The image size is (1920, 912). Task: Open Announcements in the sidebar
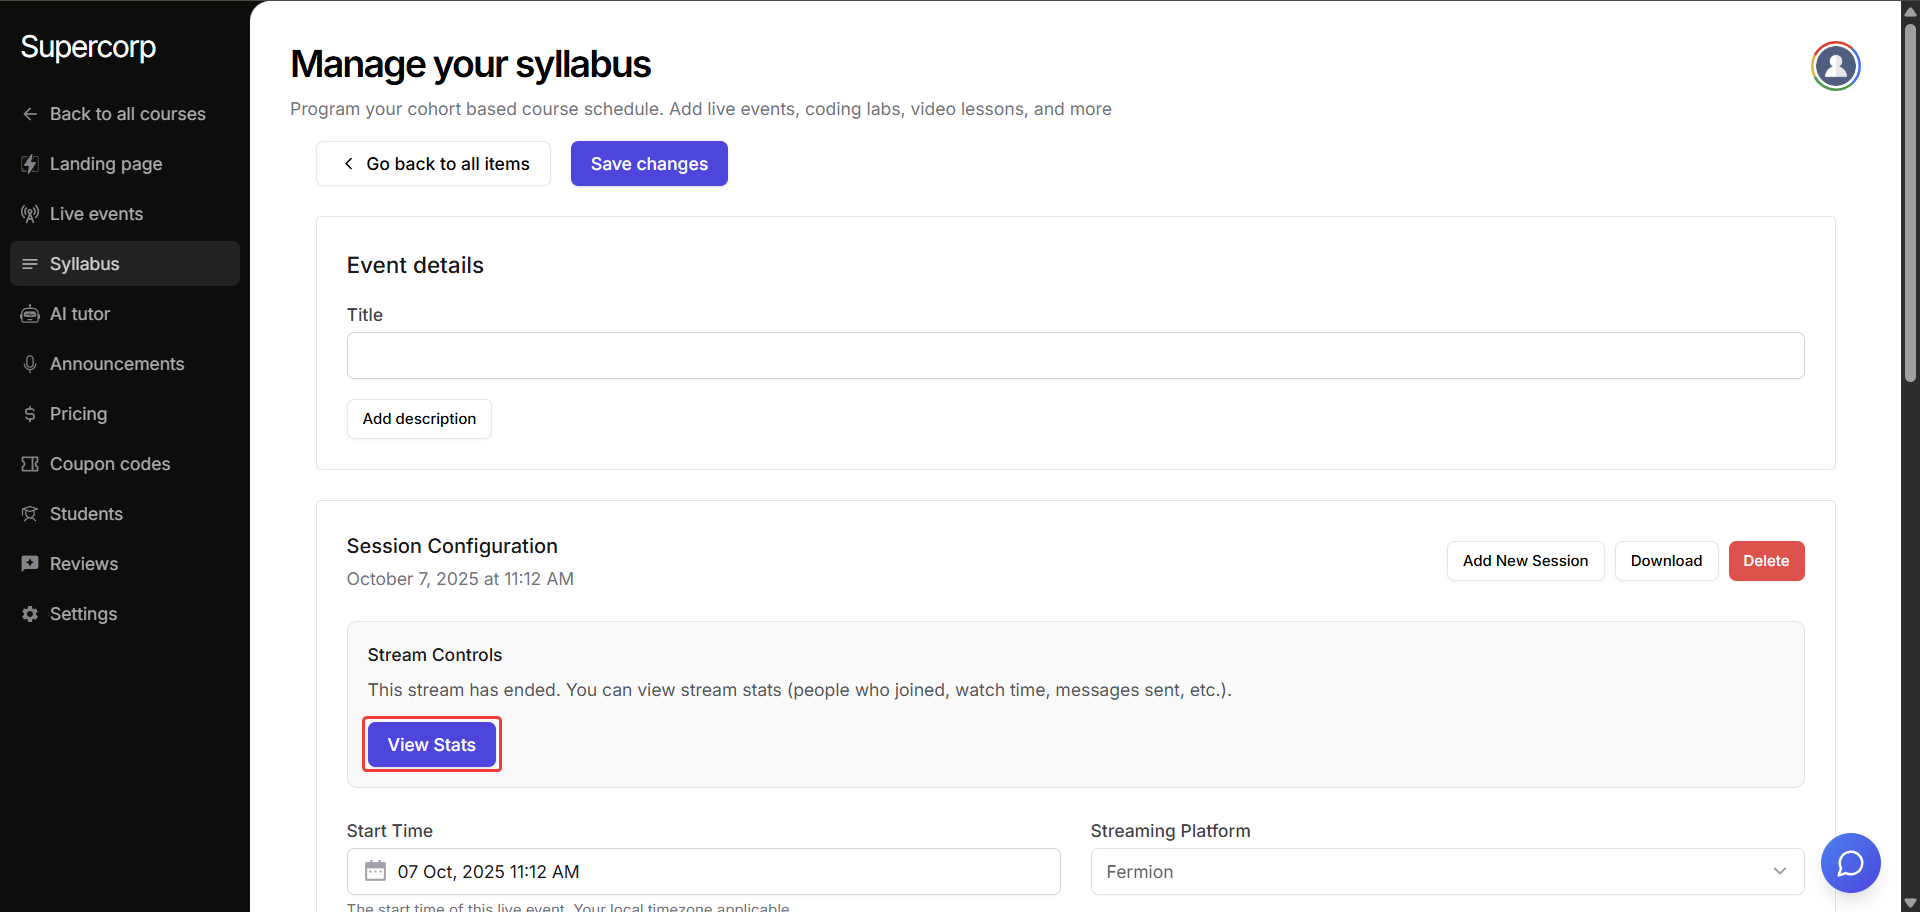(x=117, y=364)
